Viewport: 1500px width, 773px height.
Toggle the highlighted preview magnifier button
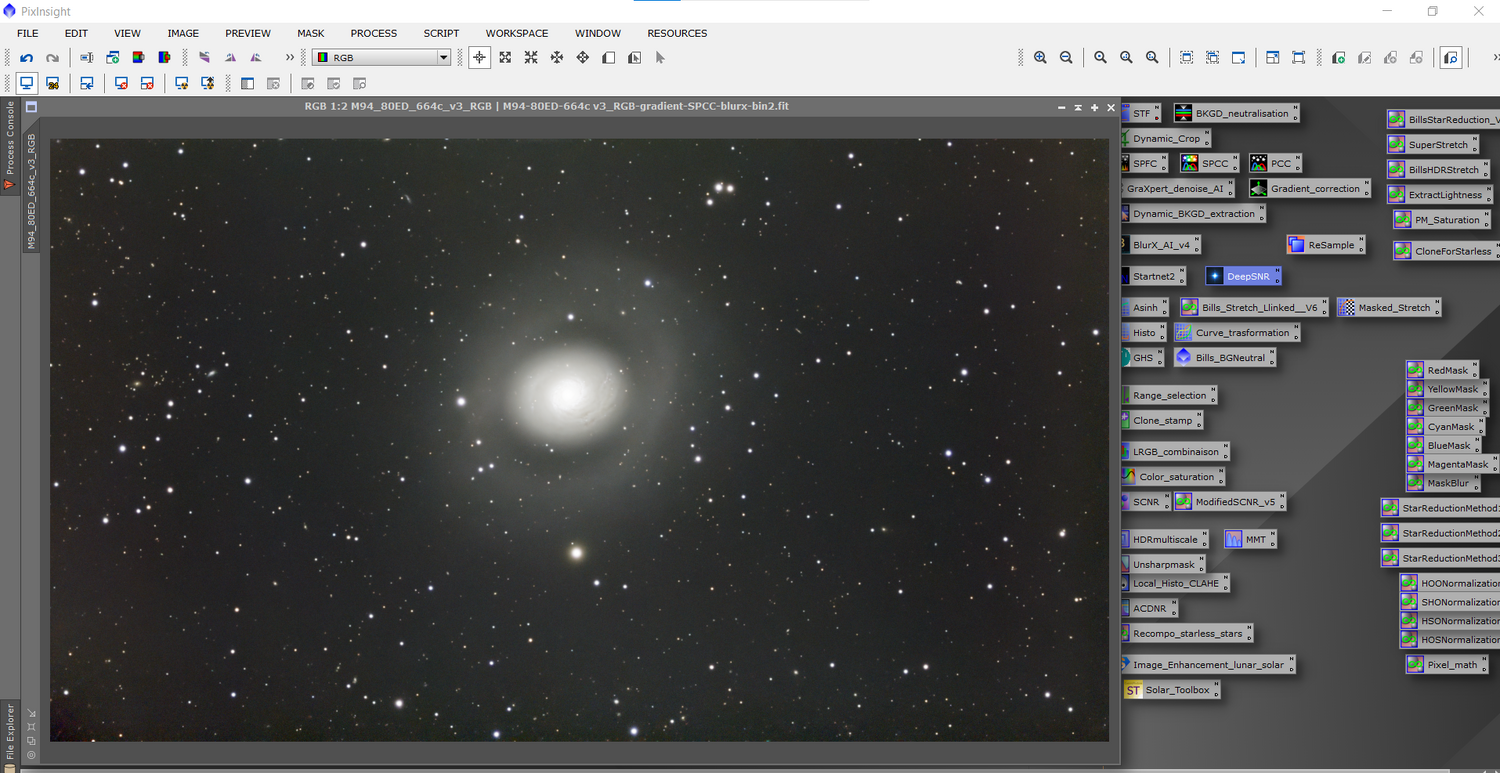[x=1451, y=58]
